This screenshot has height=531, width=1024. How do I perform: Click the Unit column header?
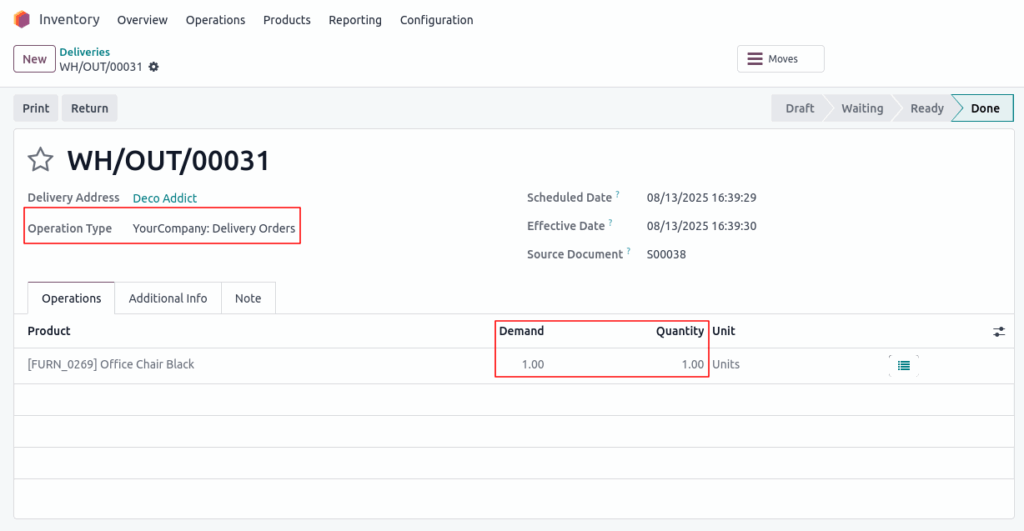[724, 331]
